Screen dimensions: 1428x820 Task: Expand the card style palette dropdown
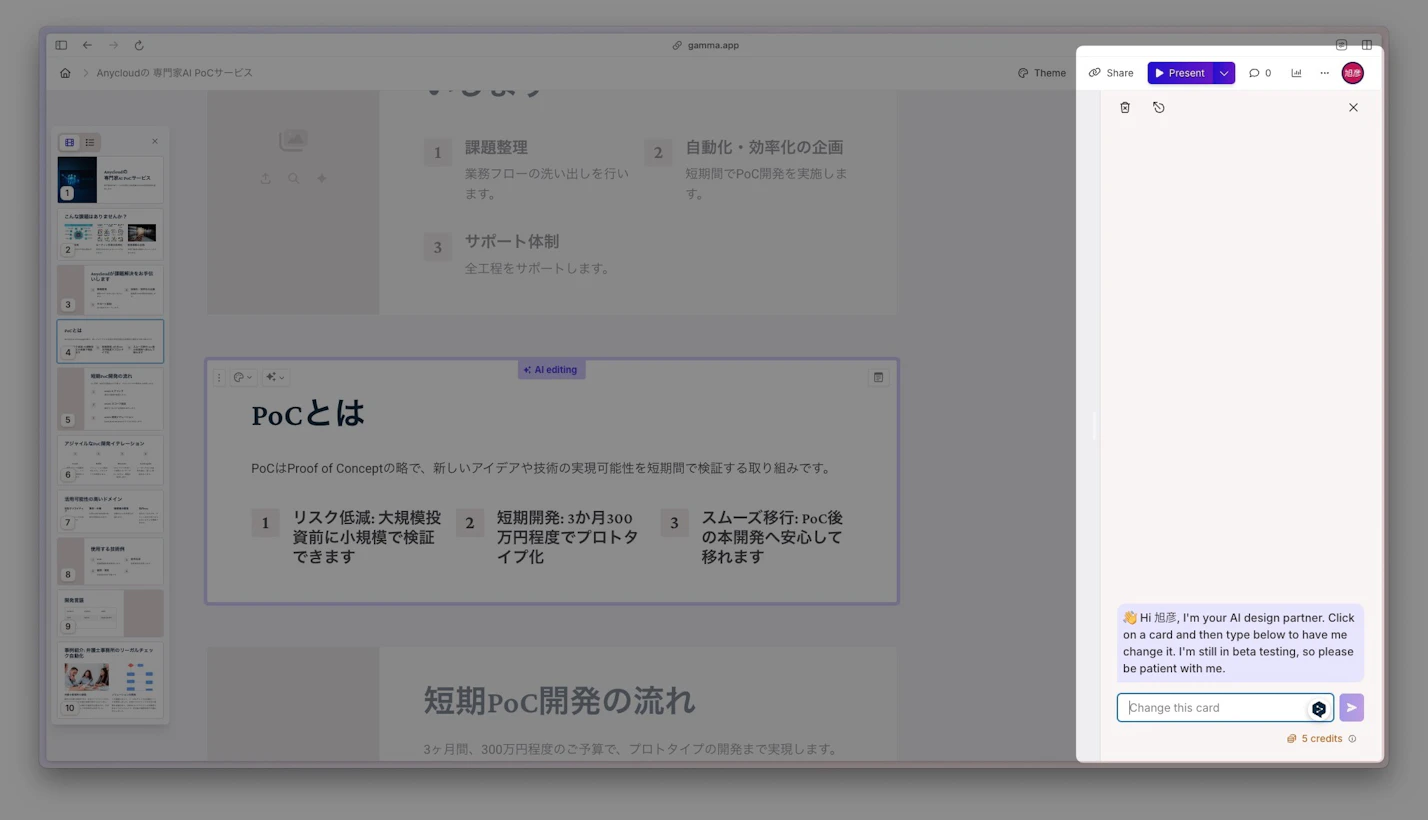[243, 377]
